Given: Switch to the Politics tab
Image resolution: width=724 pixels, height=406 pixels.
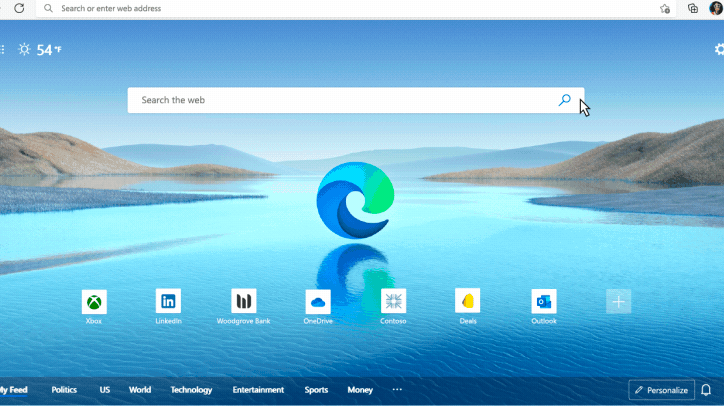Looking at the screenshot, I should (64, 390).
